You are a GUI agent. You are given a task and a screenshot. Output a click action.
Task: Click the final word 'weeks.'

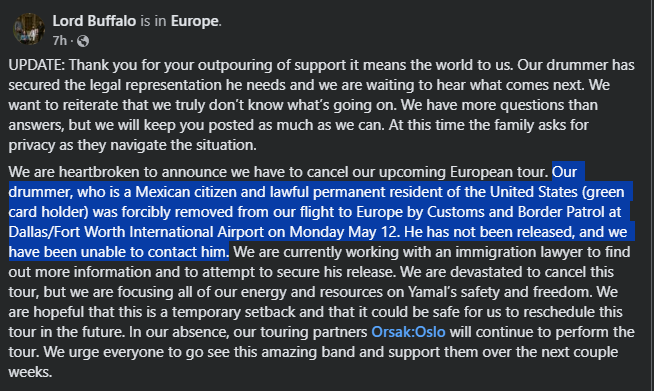30,372
